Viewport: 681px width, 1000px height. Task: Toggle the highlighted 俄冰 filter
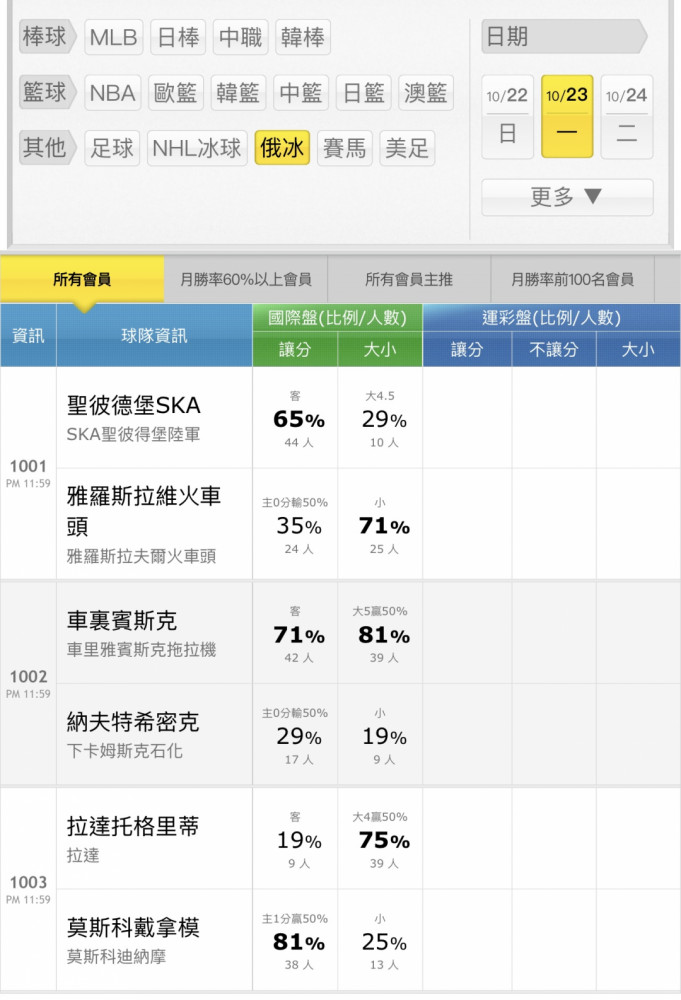[x=282, y=149]
